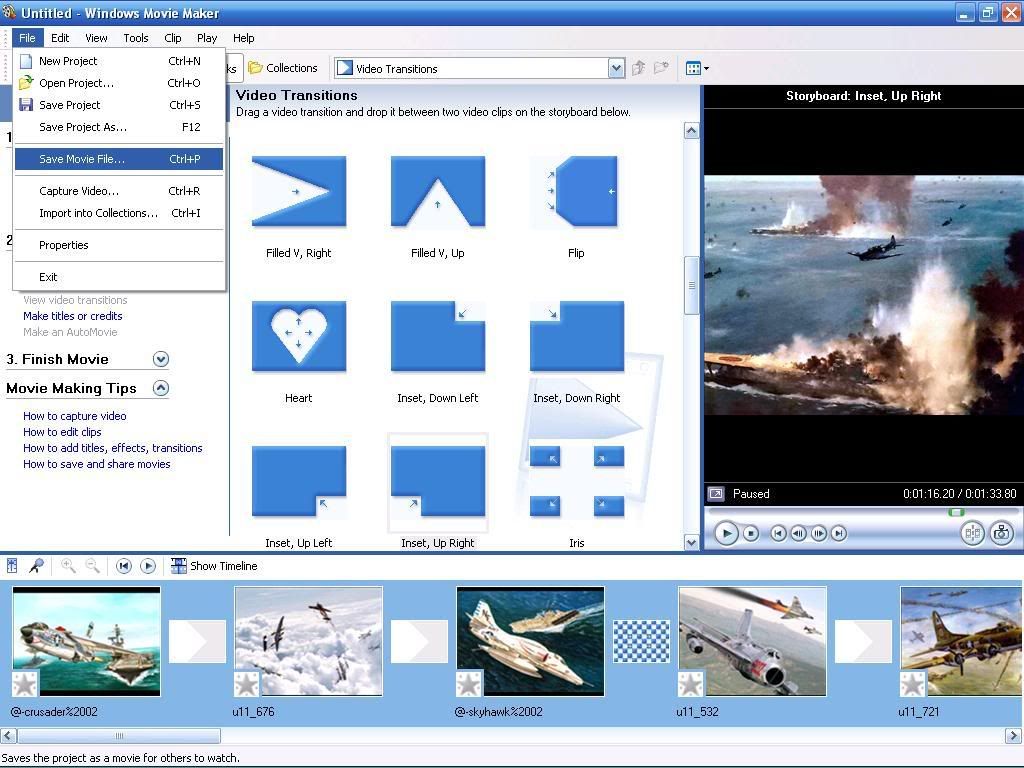The height and width of the screenshot is (768, 1024).
Task: Select the Inset, Up Right transition
Action: 438,481
